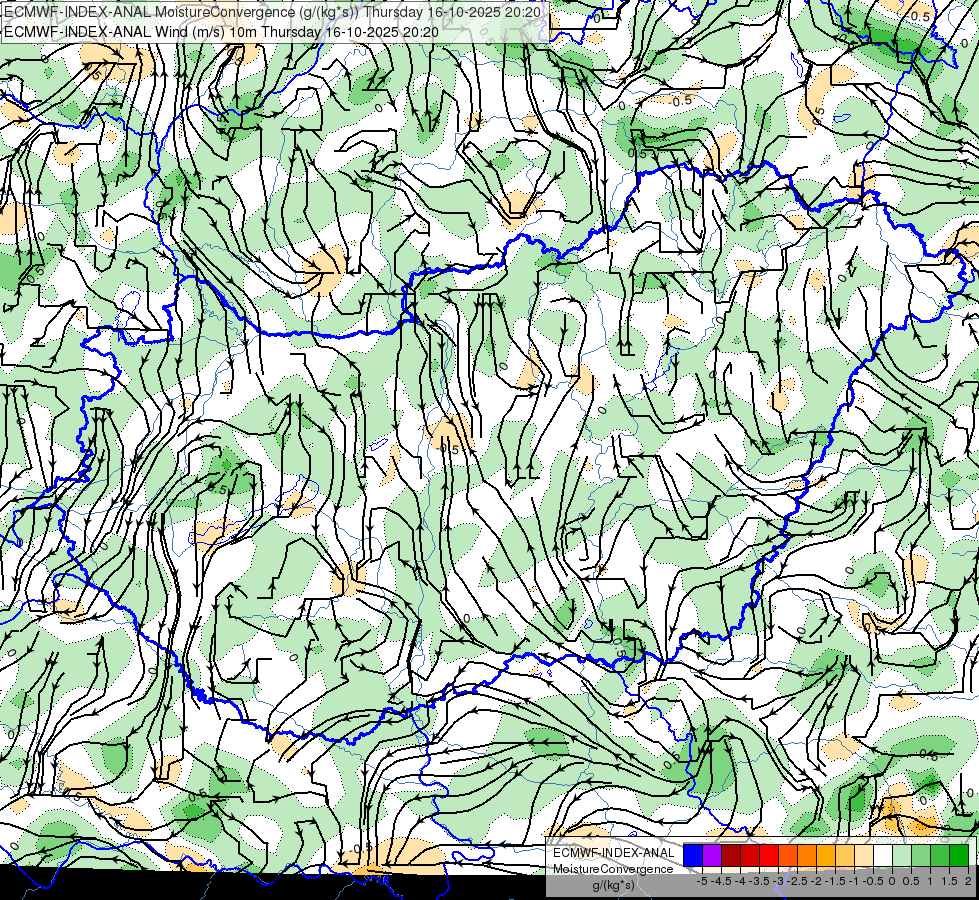The image size is (979, 900).
Task: Click the "-2.5" tick label on the legend scale
Action: 797,881
